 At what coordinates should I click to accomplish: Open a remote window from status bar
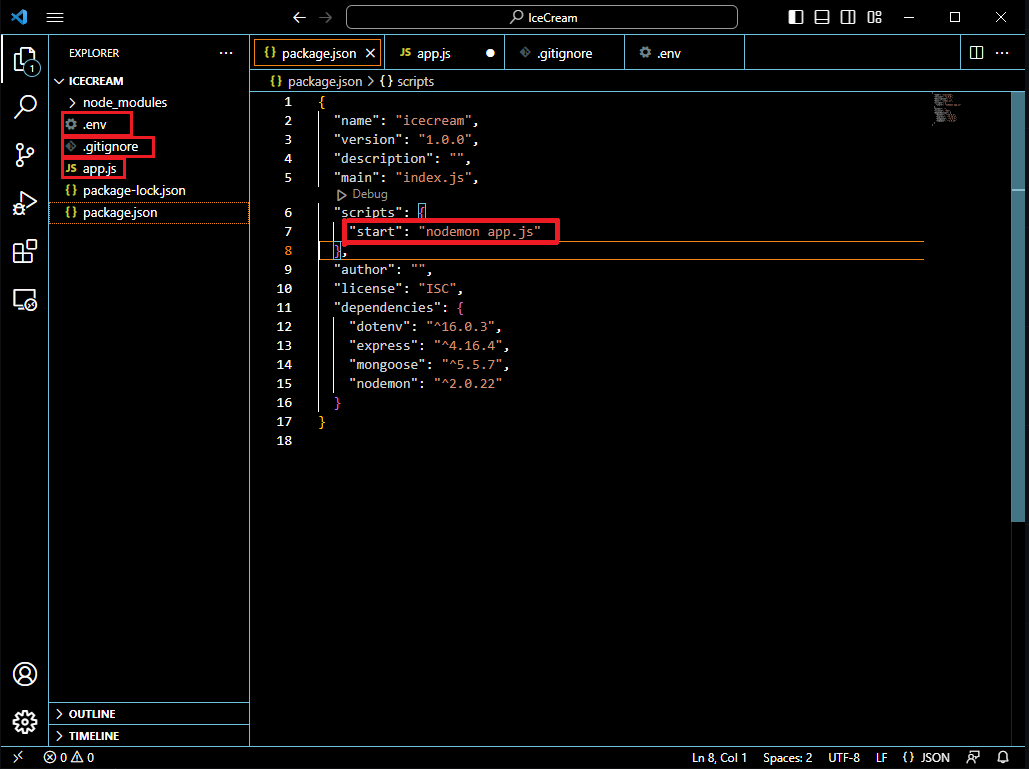(x=18, y=757)
